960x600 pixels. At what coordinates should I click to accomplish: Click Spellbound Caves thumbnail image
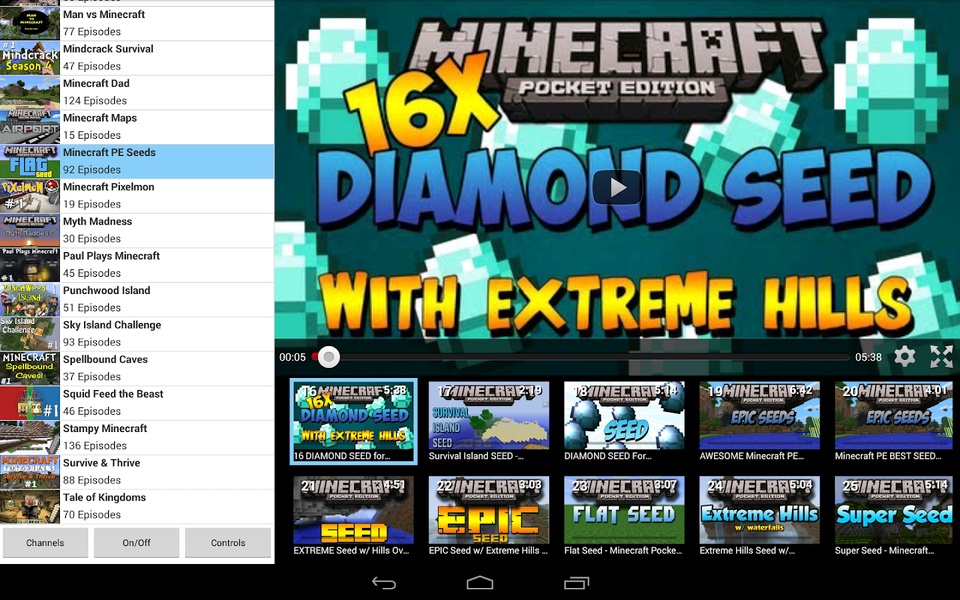click(30, 368)
